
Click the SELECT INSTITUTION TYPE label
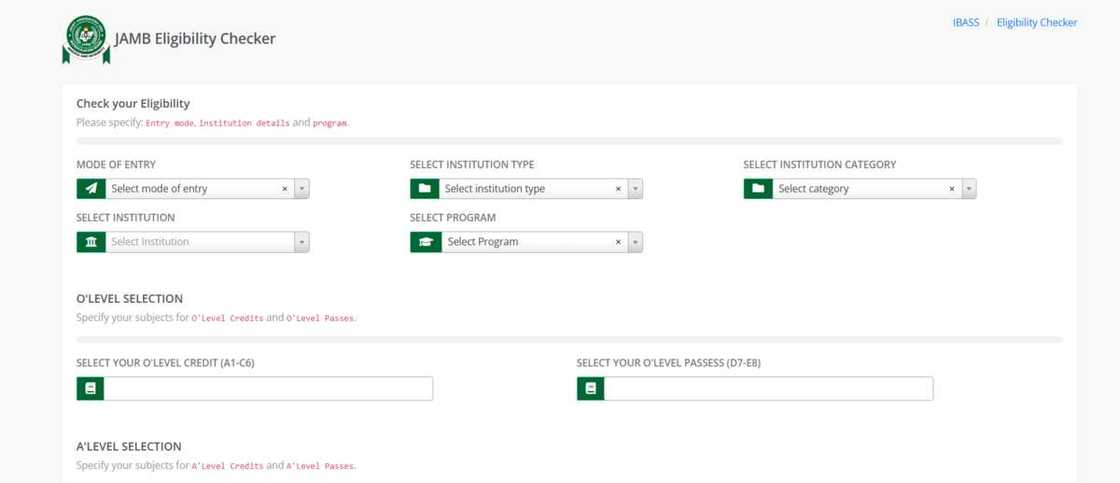tap(471, 164)
